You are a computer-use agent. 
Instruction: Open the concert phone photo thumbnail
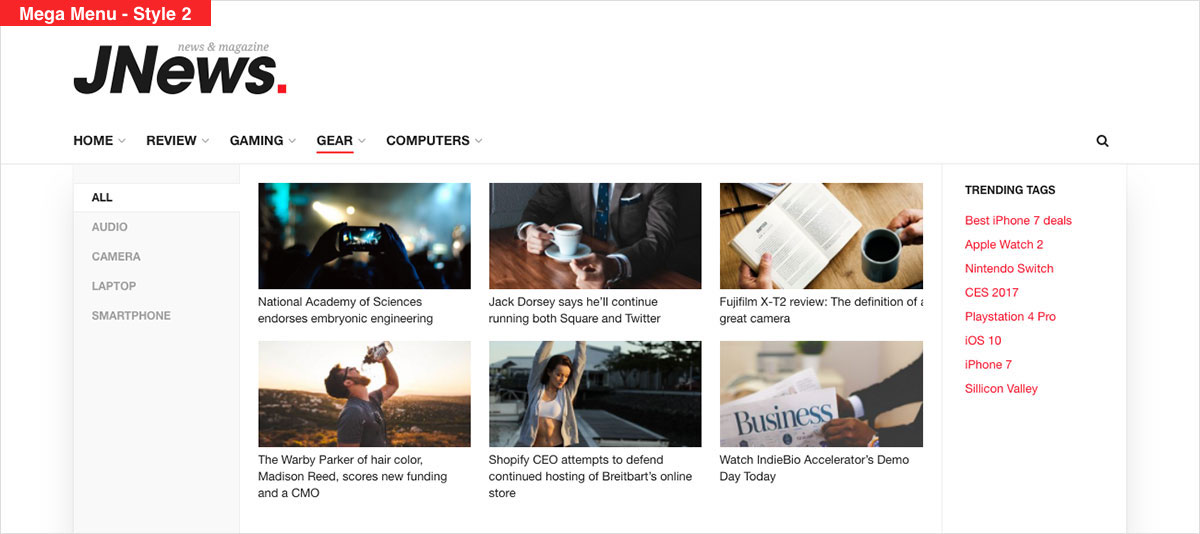[x=364, y=236]
